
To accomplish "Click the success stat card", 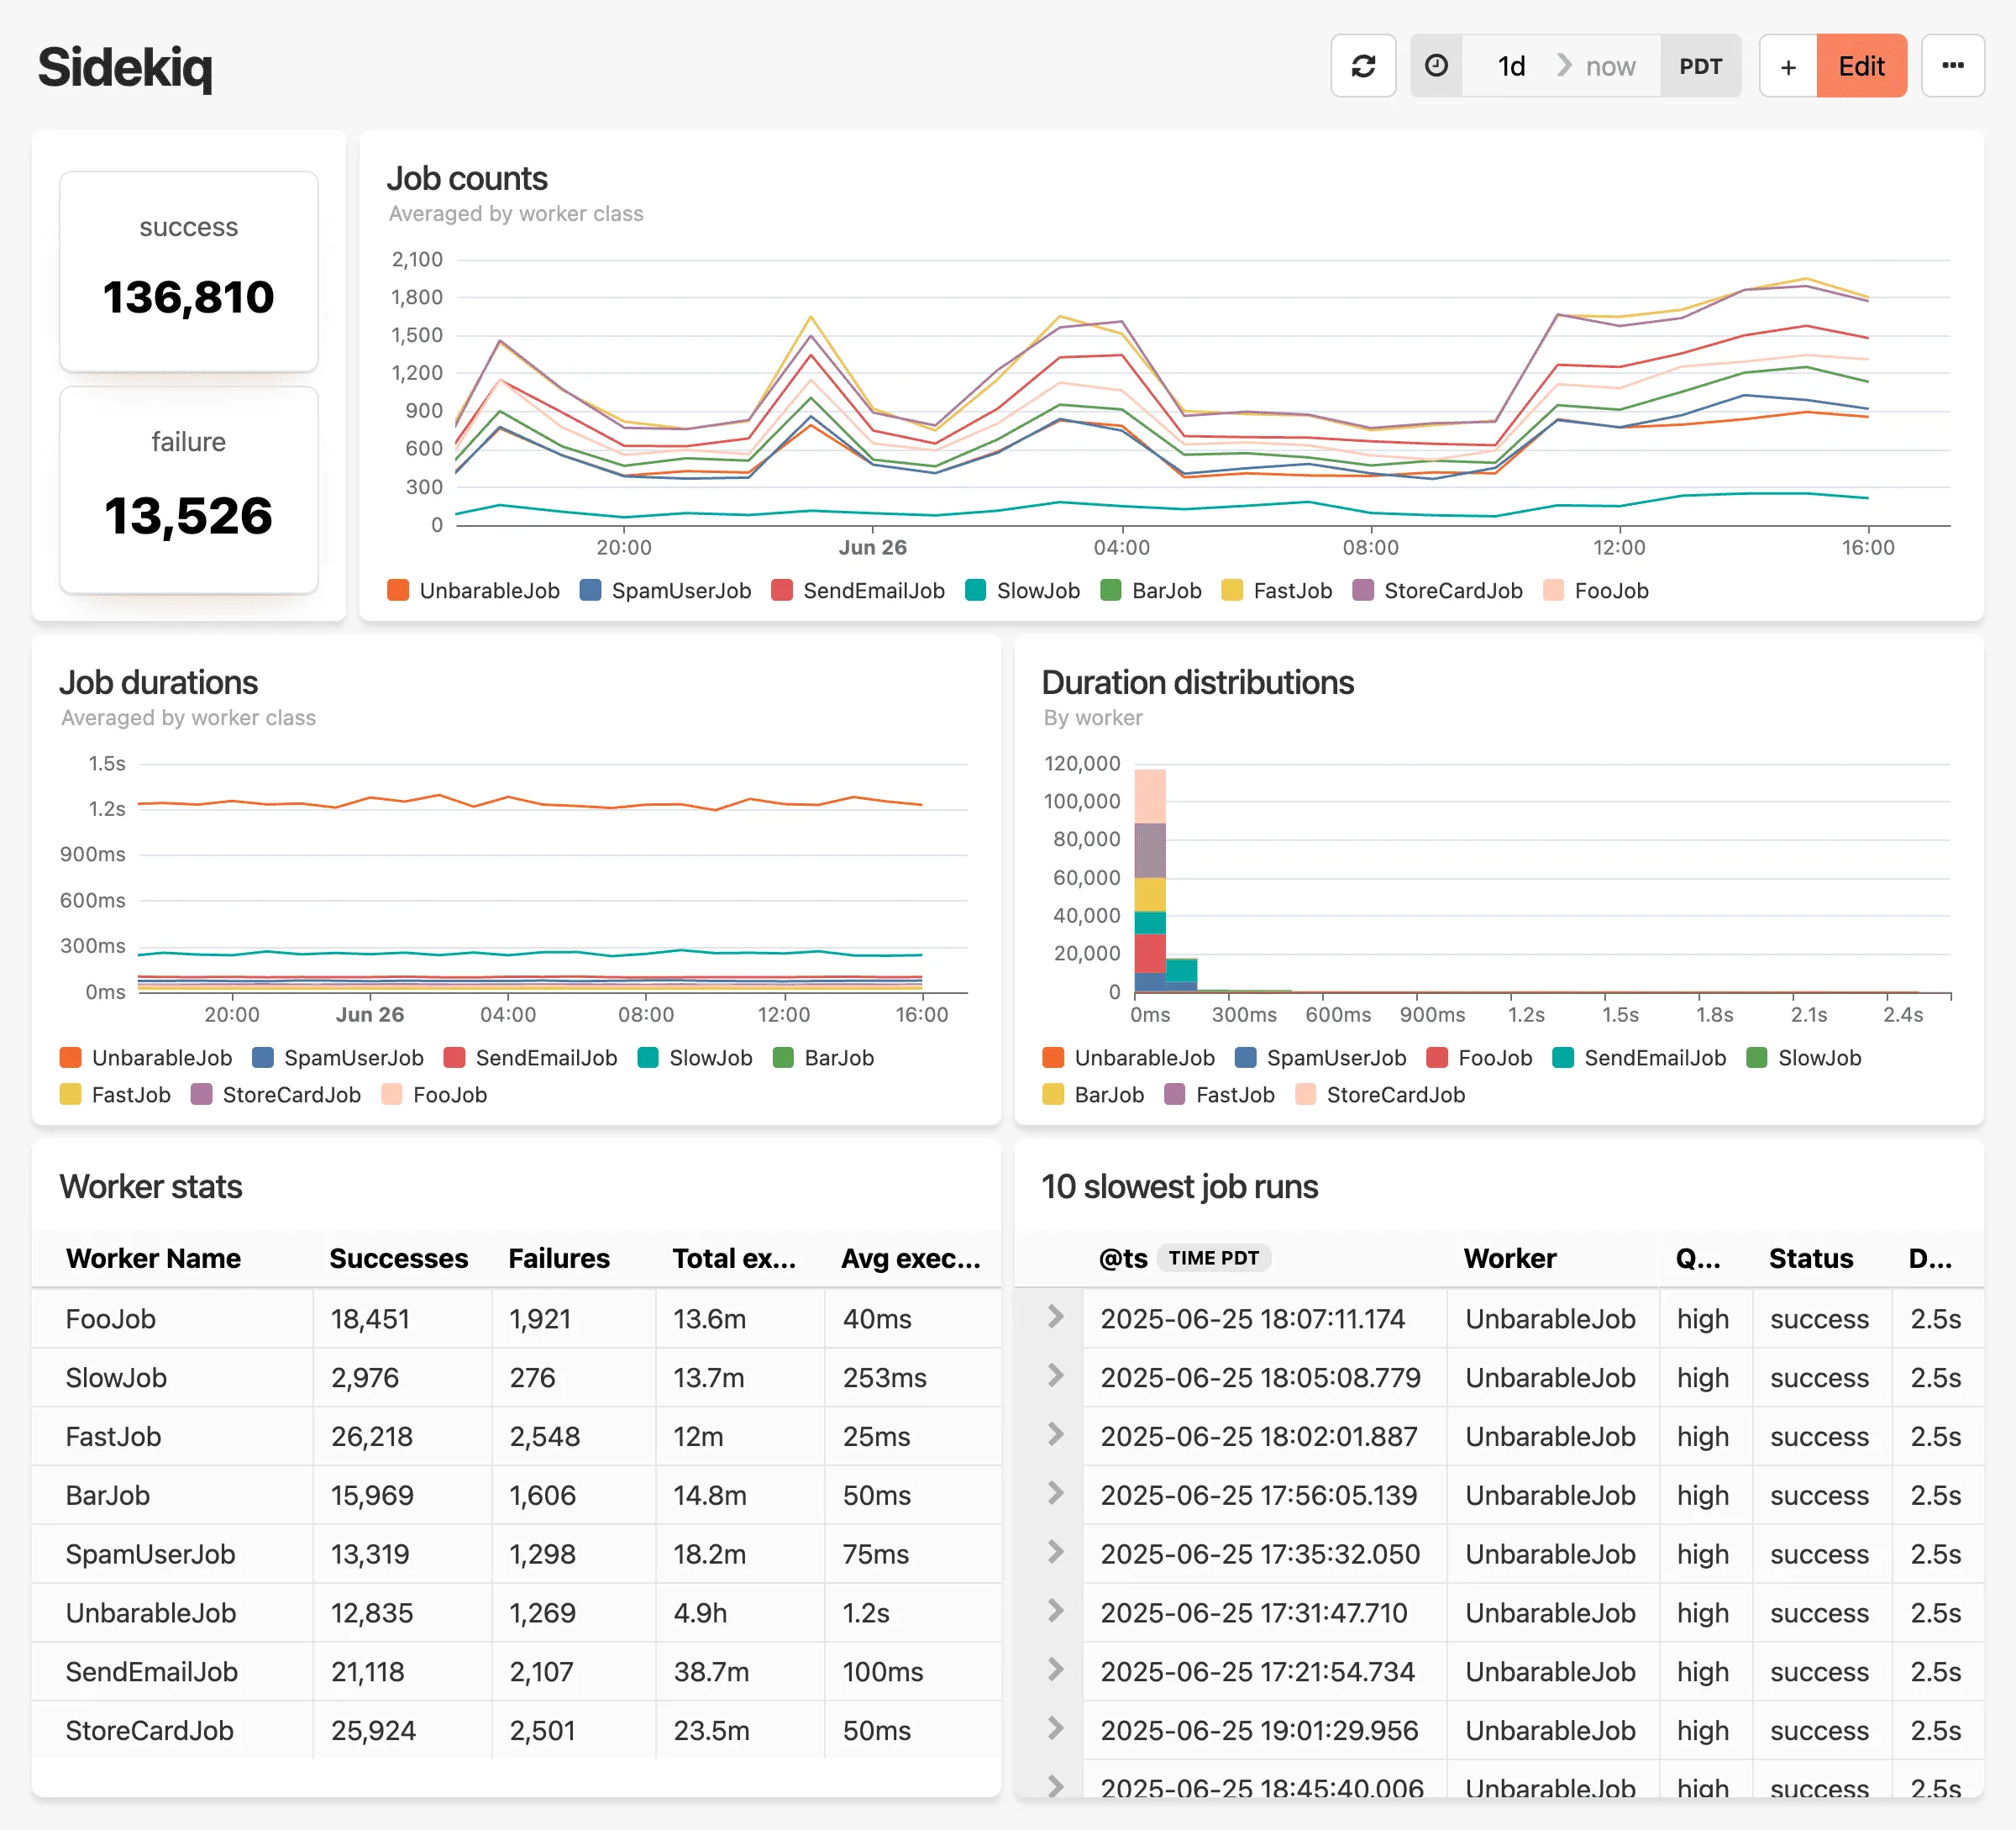I will tap(188, 270).
